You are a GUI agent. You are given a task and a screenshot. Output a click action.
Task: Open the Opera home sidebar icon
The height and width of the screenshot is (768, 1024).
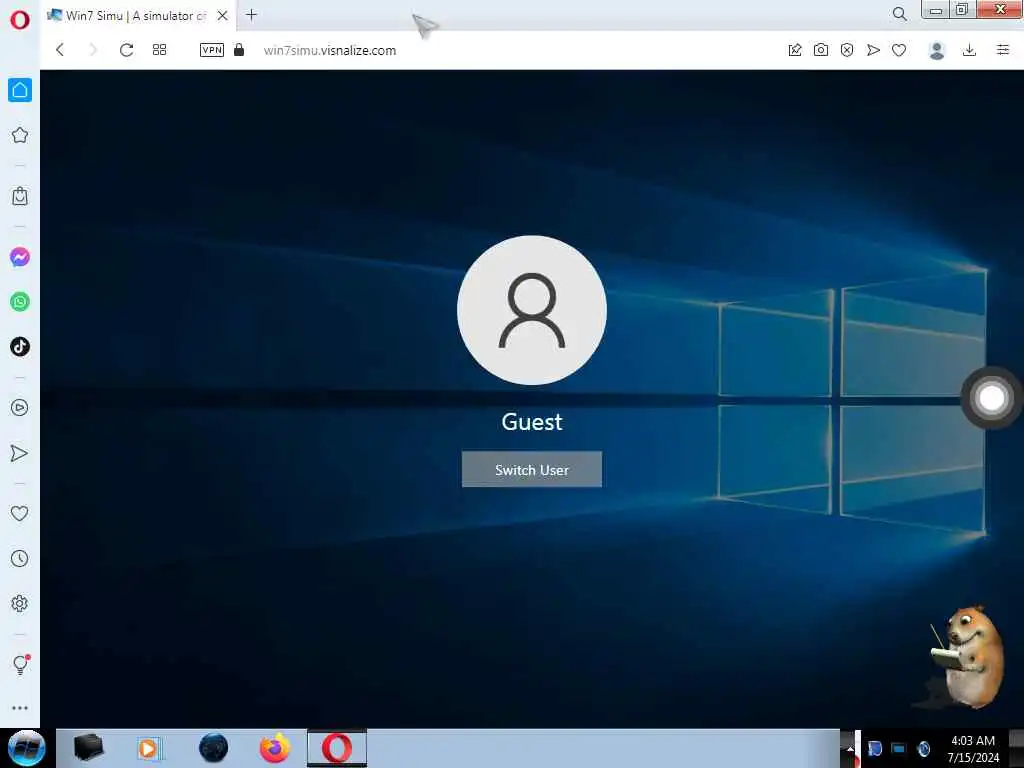tap(20, 90)
